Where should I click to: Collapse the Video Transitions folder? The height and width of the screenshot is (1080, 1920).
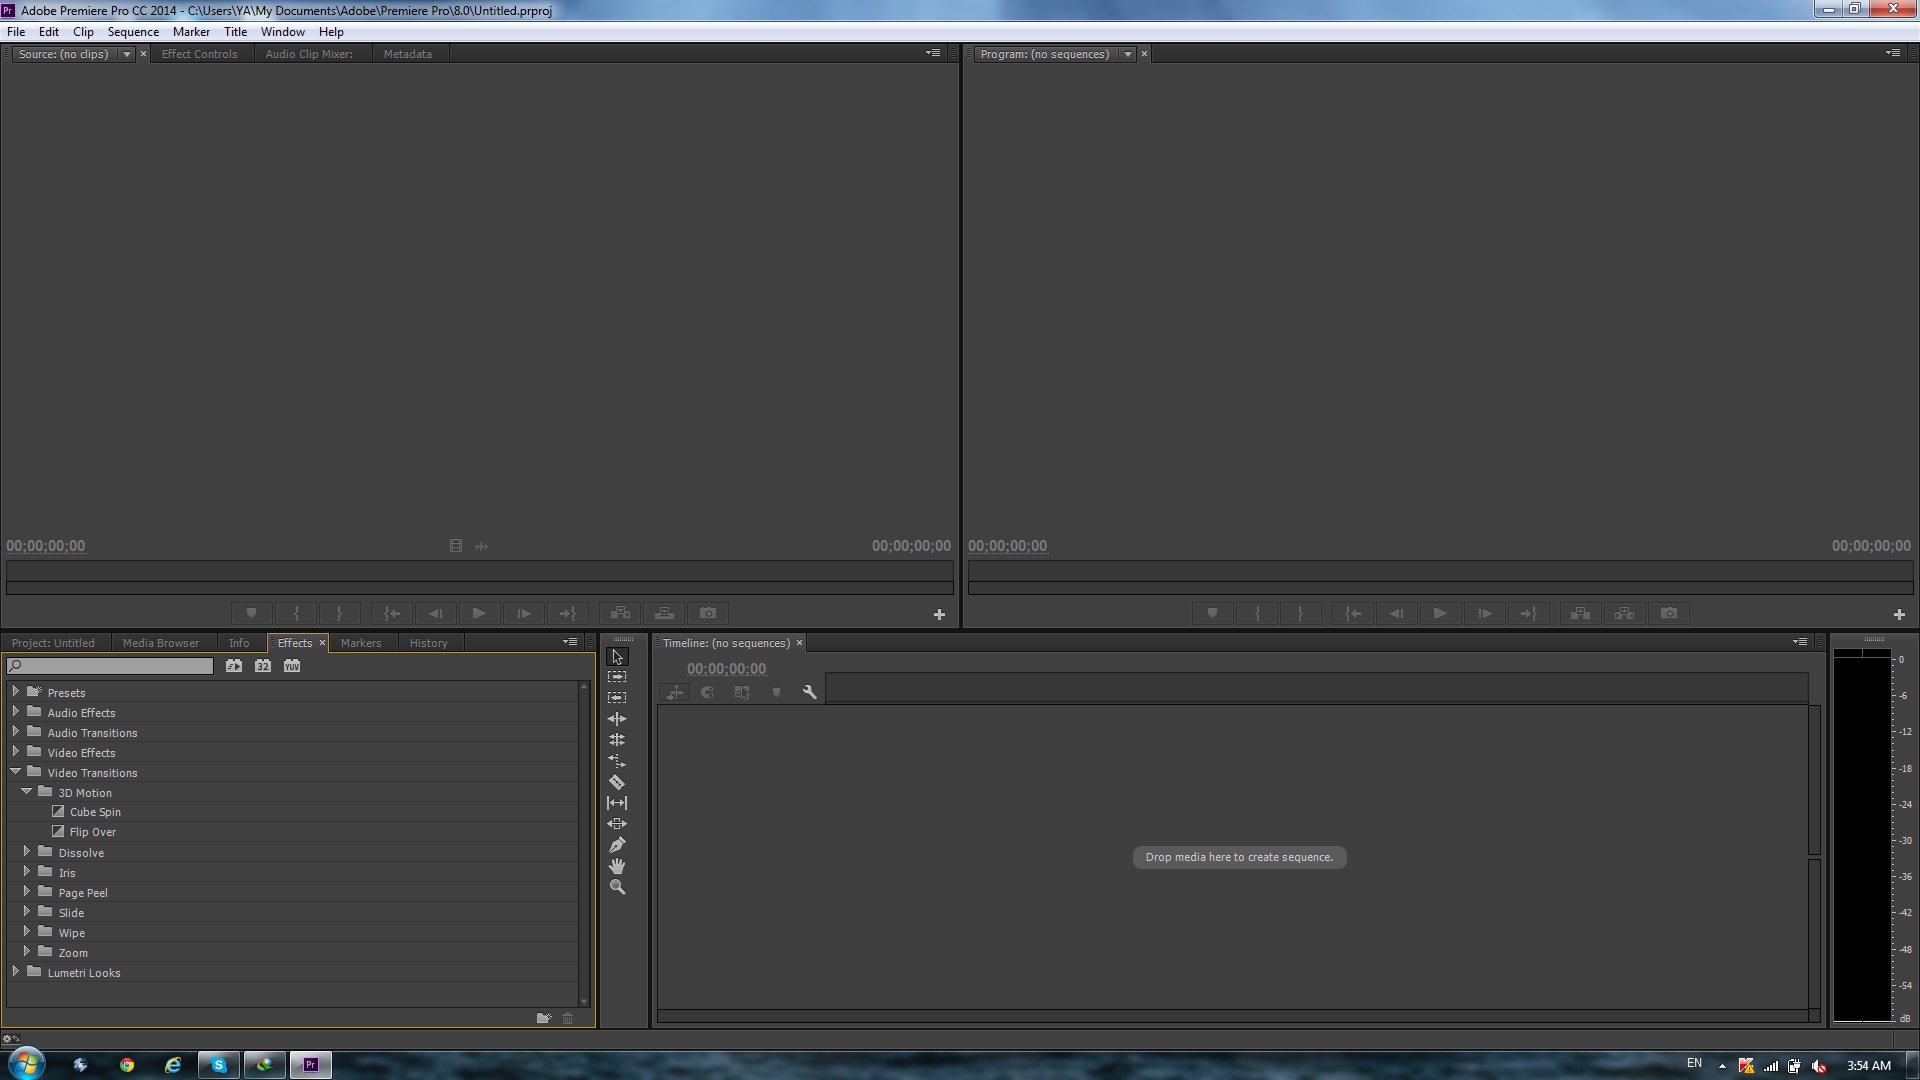15,771
